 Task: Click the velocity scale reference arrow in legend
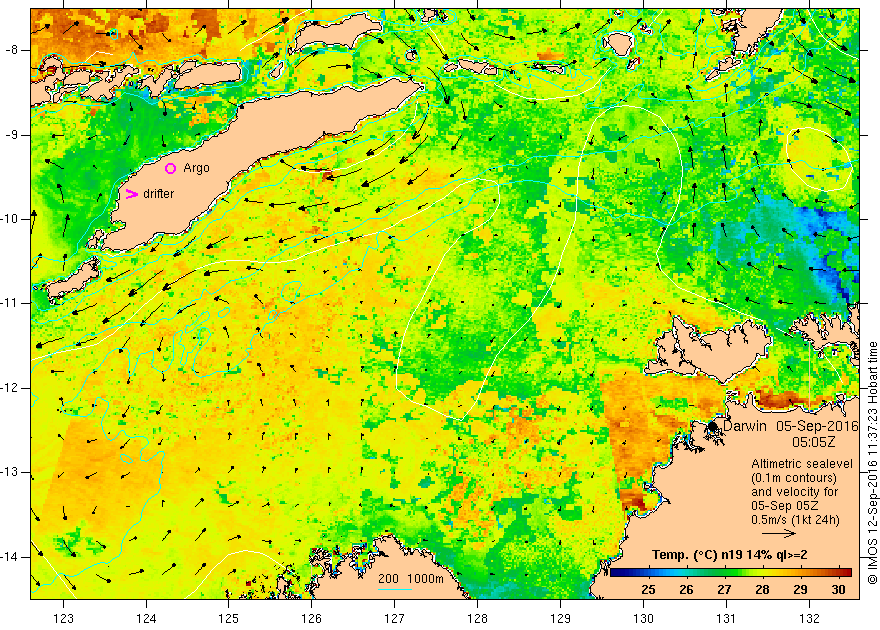pos(779,534)
